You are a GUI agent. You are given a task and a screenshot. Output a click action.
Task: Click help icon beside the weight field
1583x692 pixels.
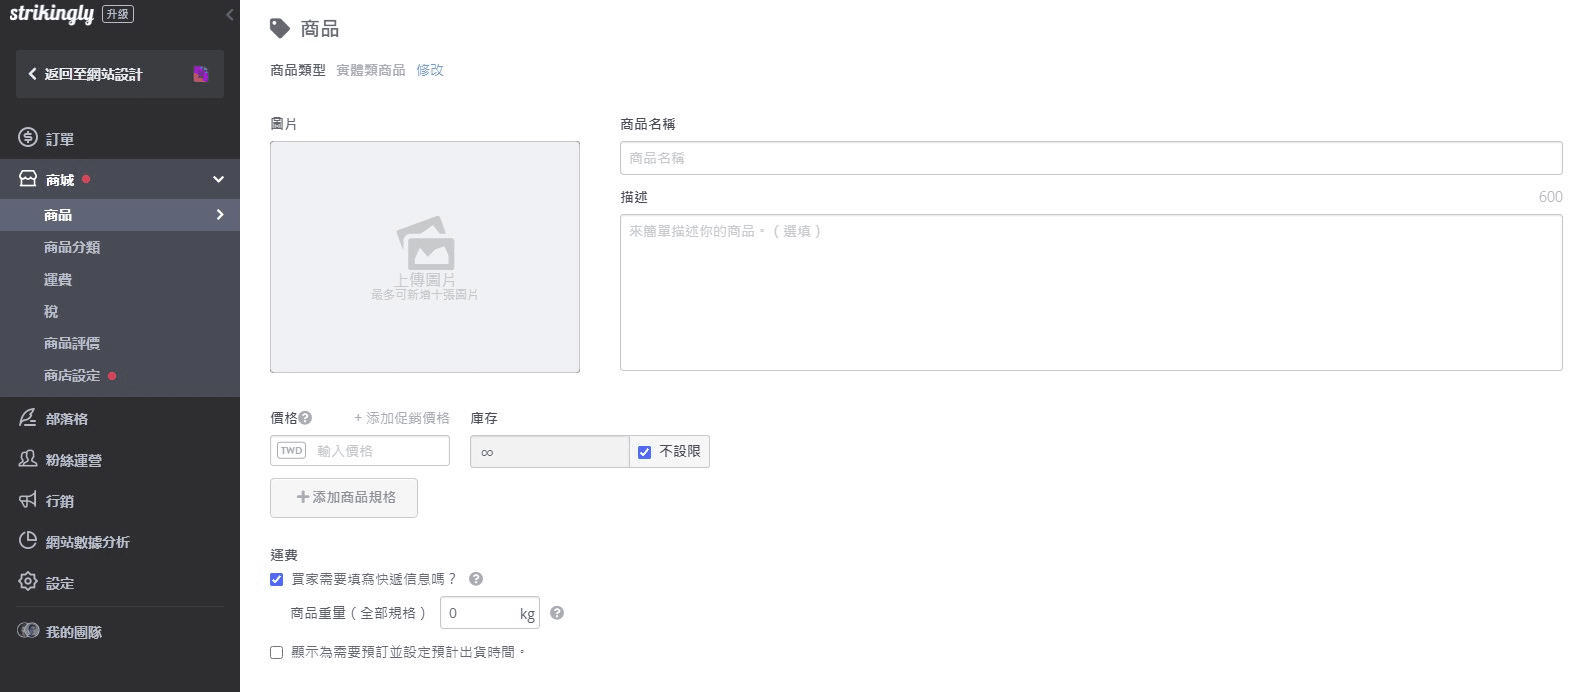[x=557, y=613]
